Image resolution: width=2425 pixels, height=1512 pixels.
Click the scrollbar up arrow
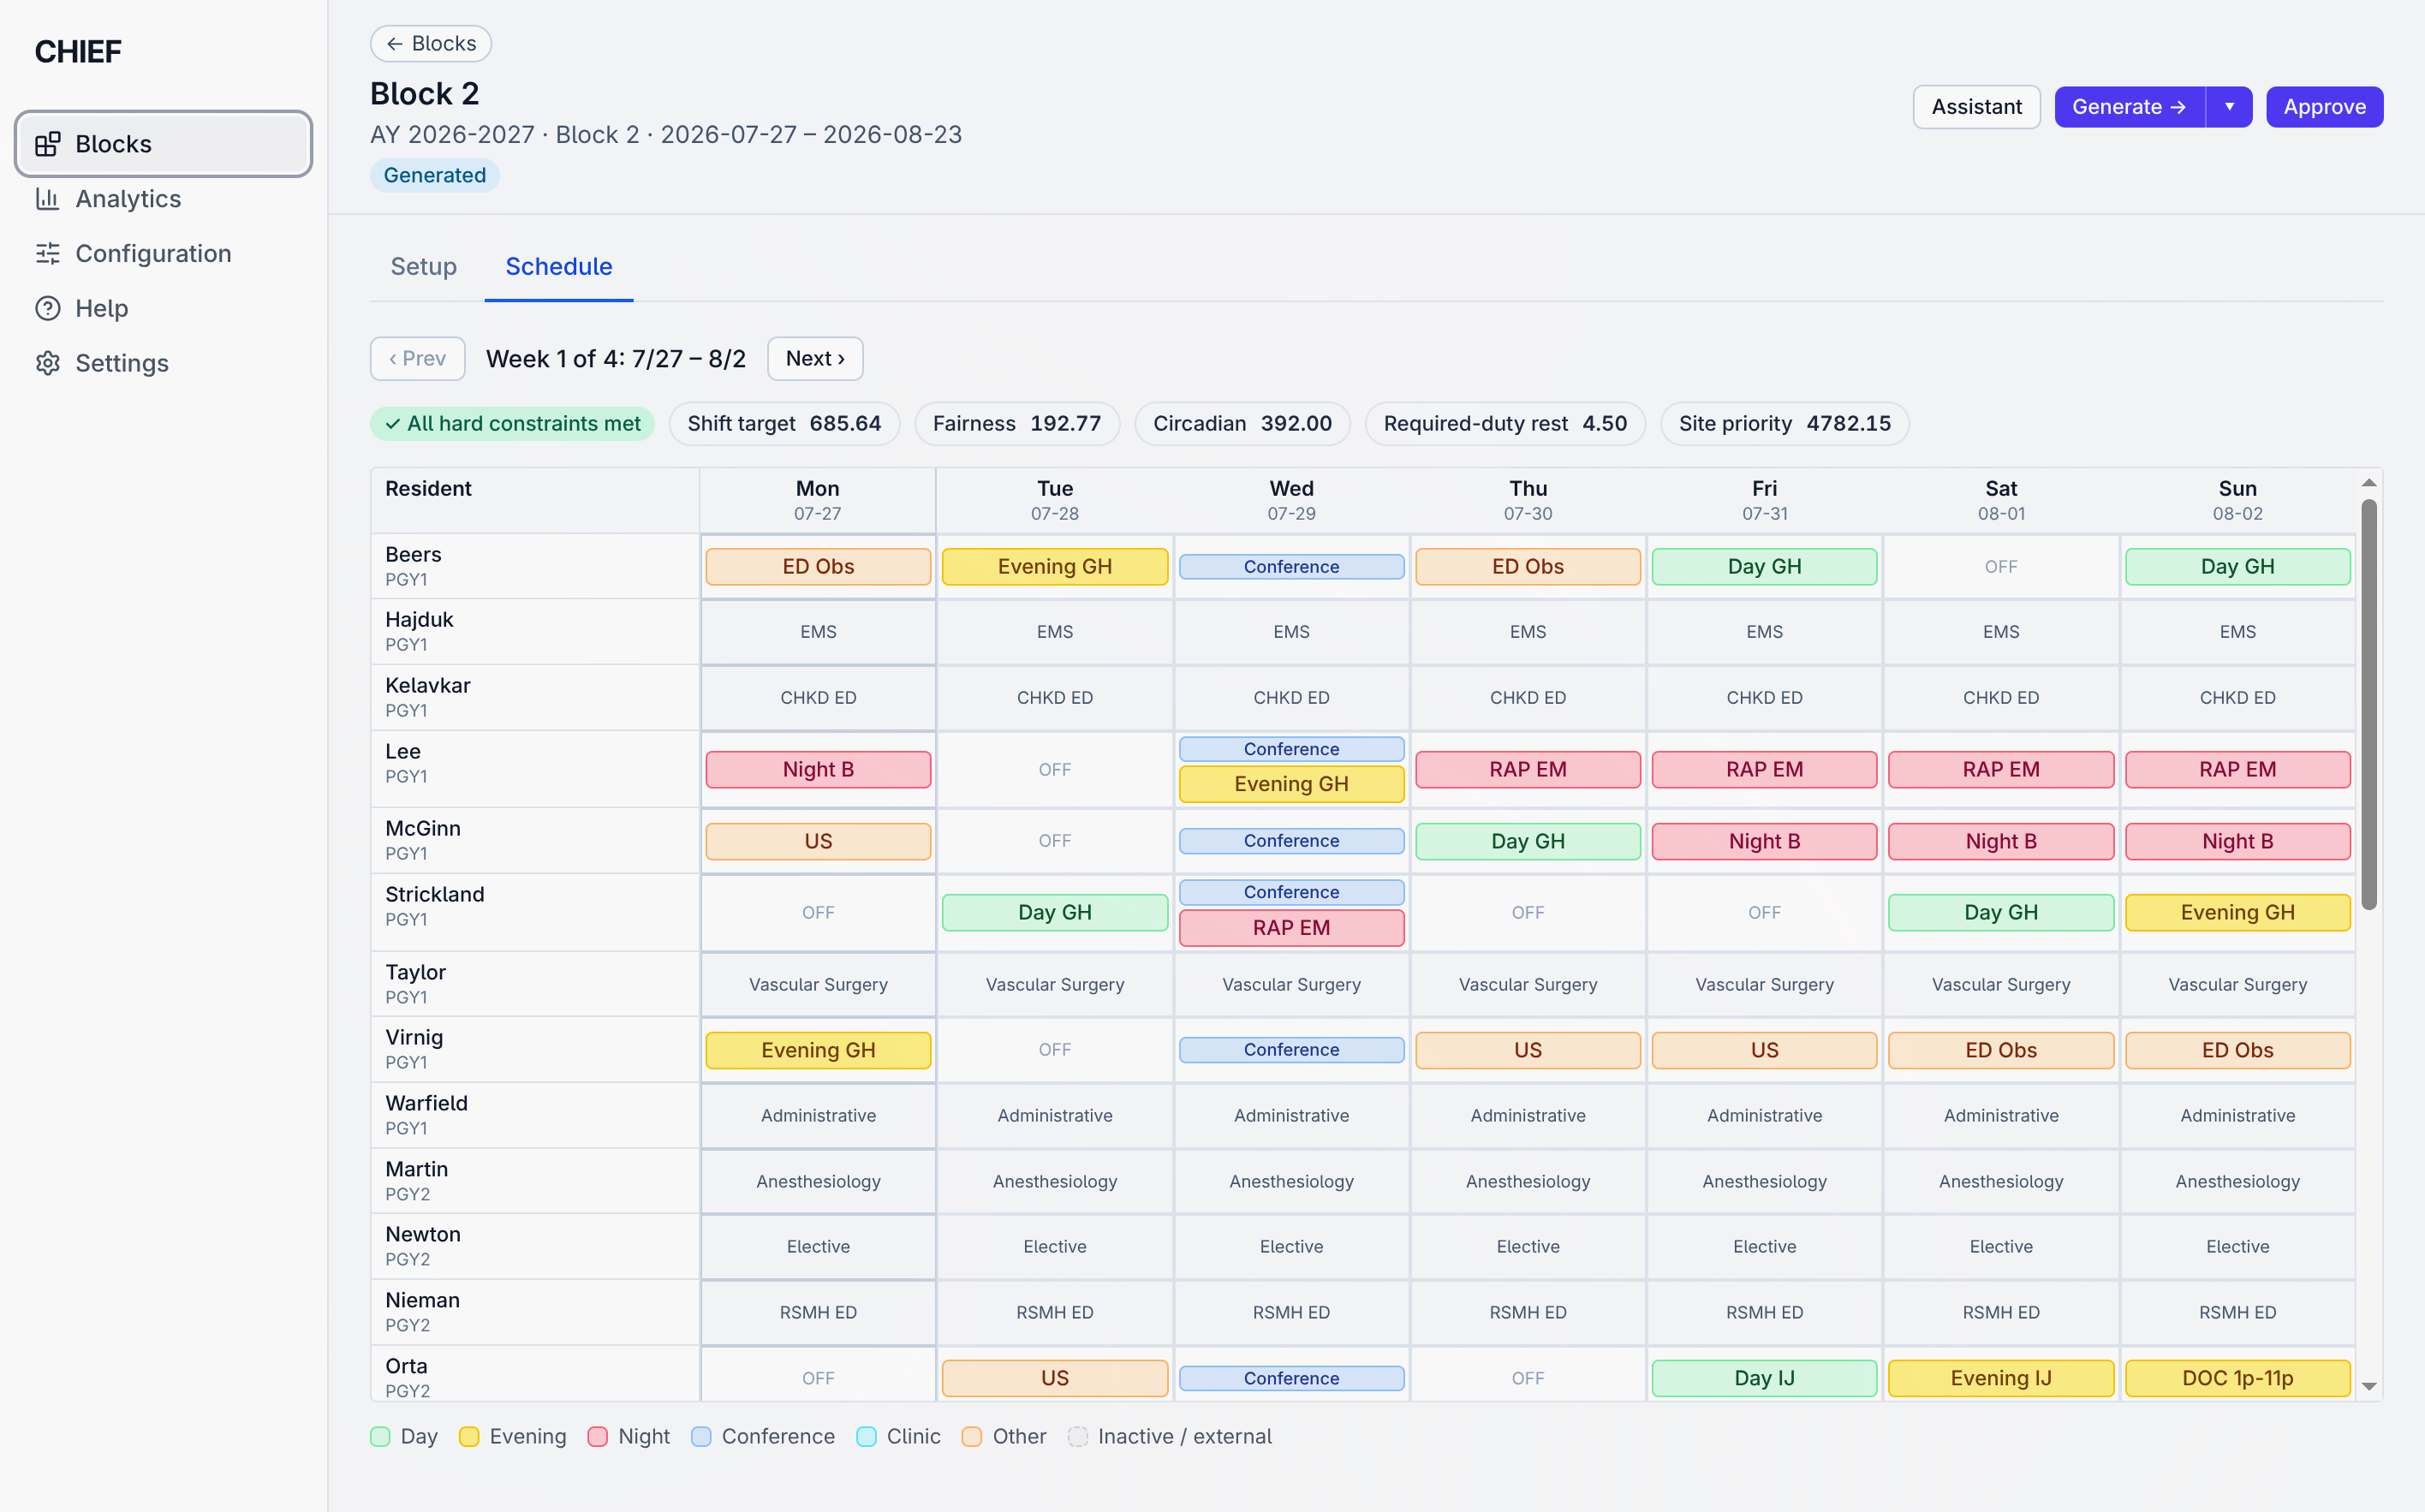[2369, 483]
